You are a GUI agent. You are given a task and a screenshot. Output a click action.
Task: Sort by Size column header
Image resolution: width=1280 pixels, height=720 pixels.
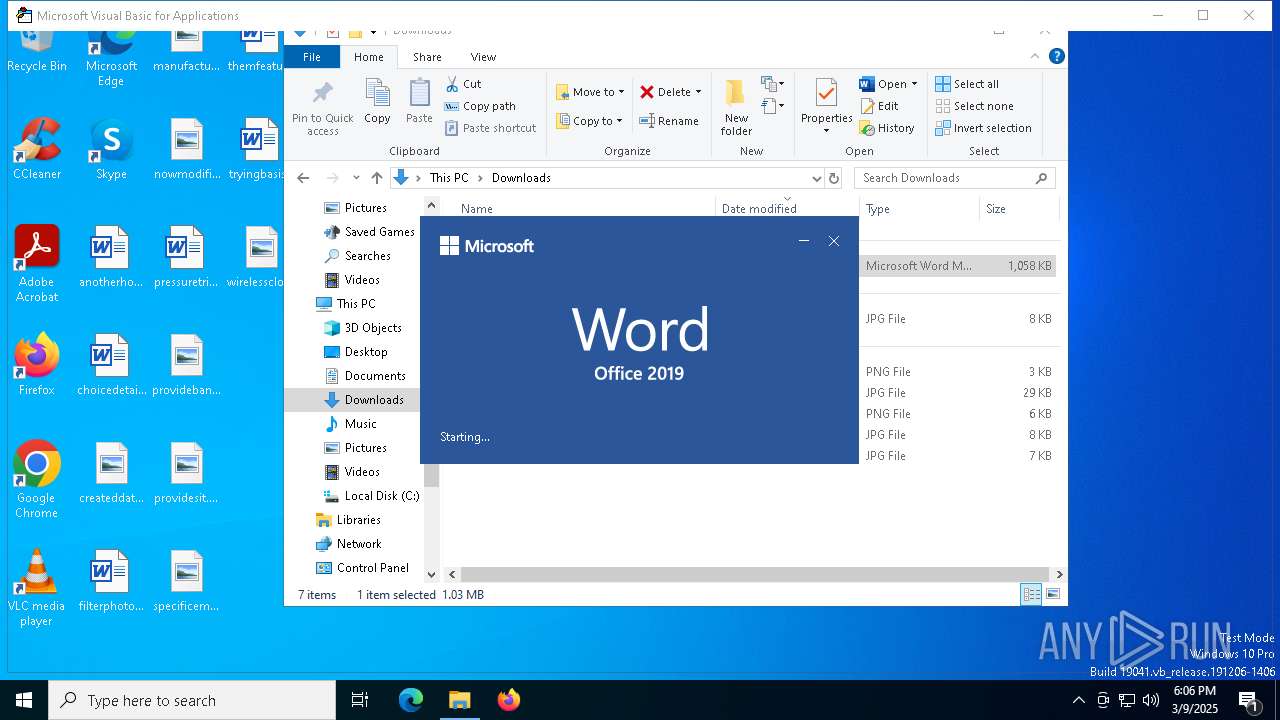[1018, 209]
